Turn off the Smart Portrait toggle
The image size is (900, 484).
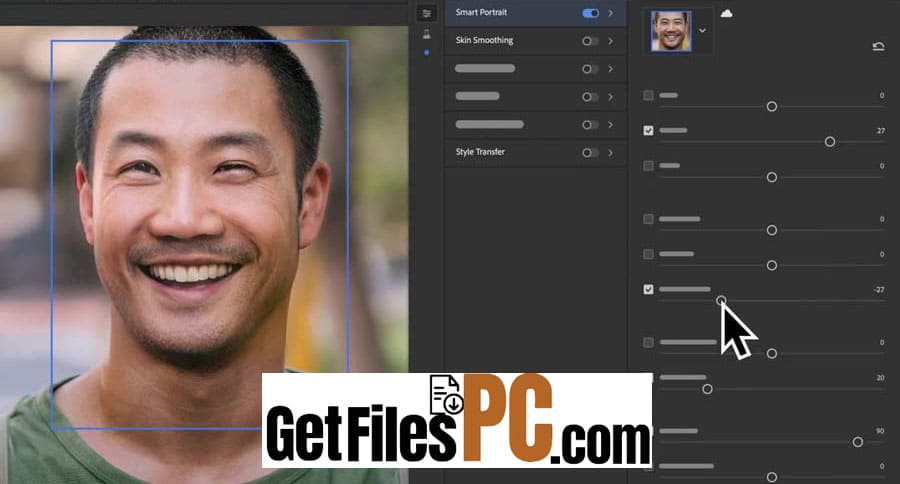click(591, 13)
